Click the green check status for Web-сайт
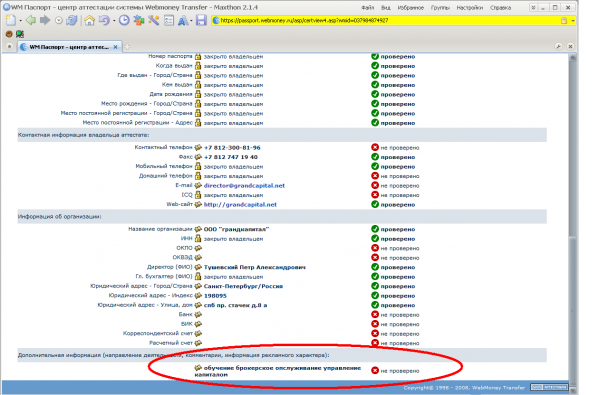 point(375,204)
